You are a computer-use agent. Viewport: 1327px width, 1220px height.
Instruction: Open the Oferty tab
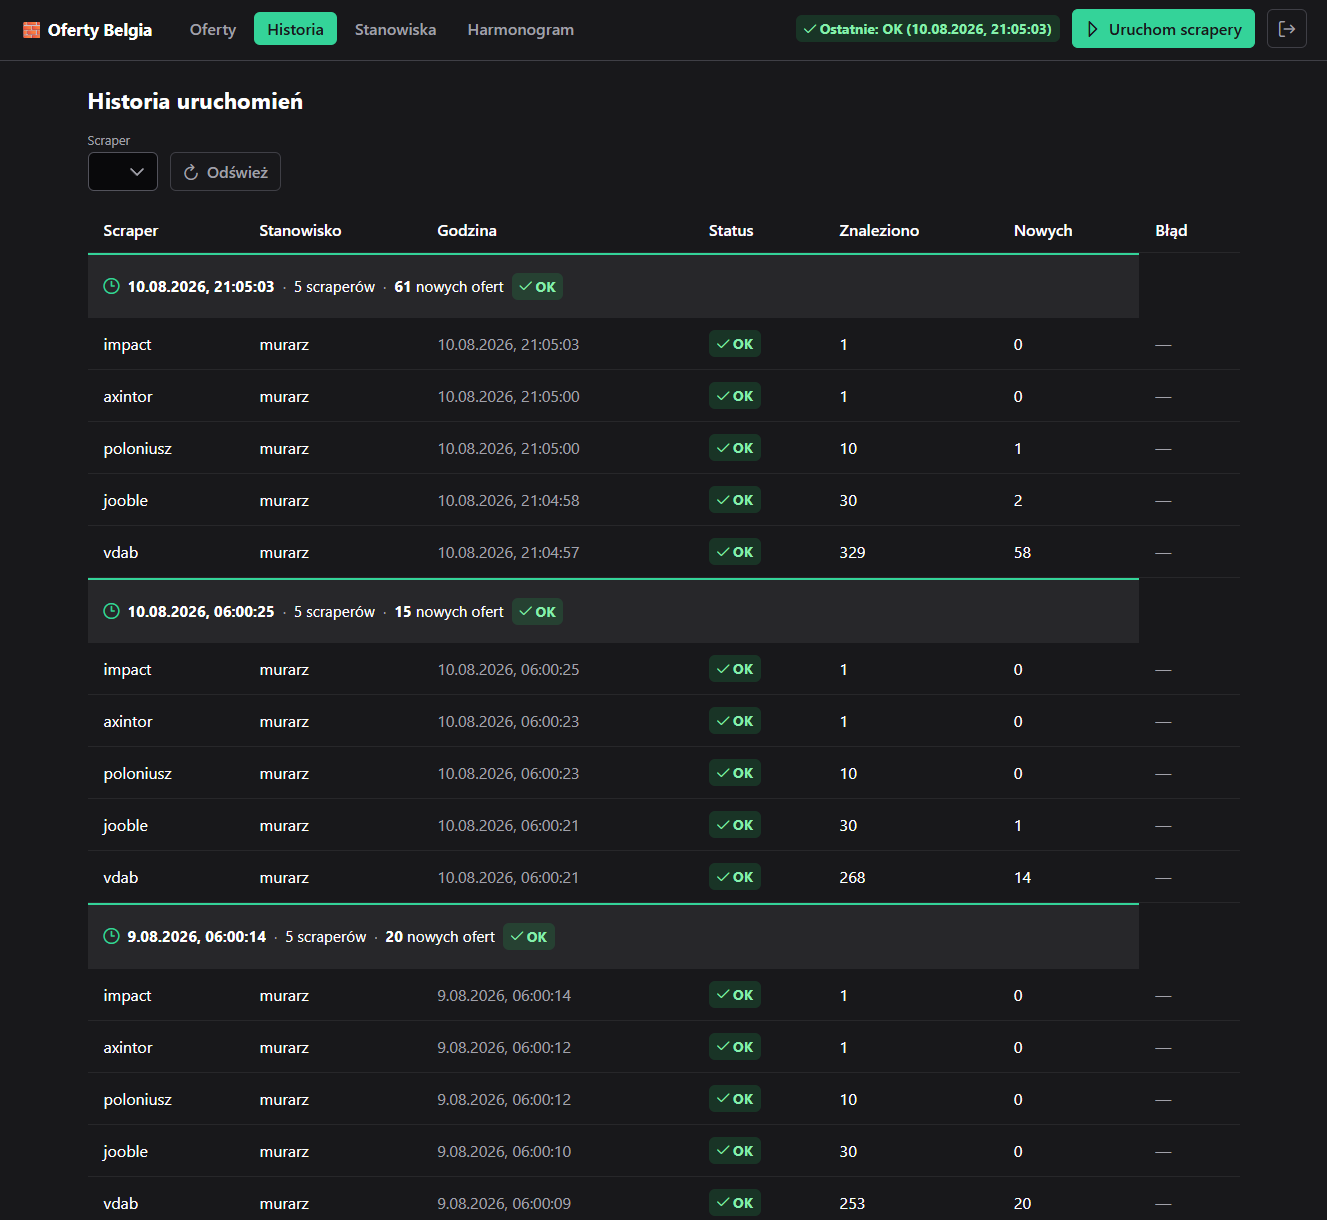(213, 29)
